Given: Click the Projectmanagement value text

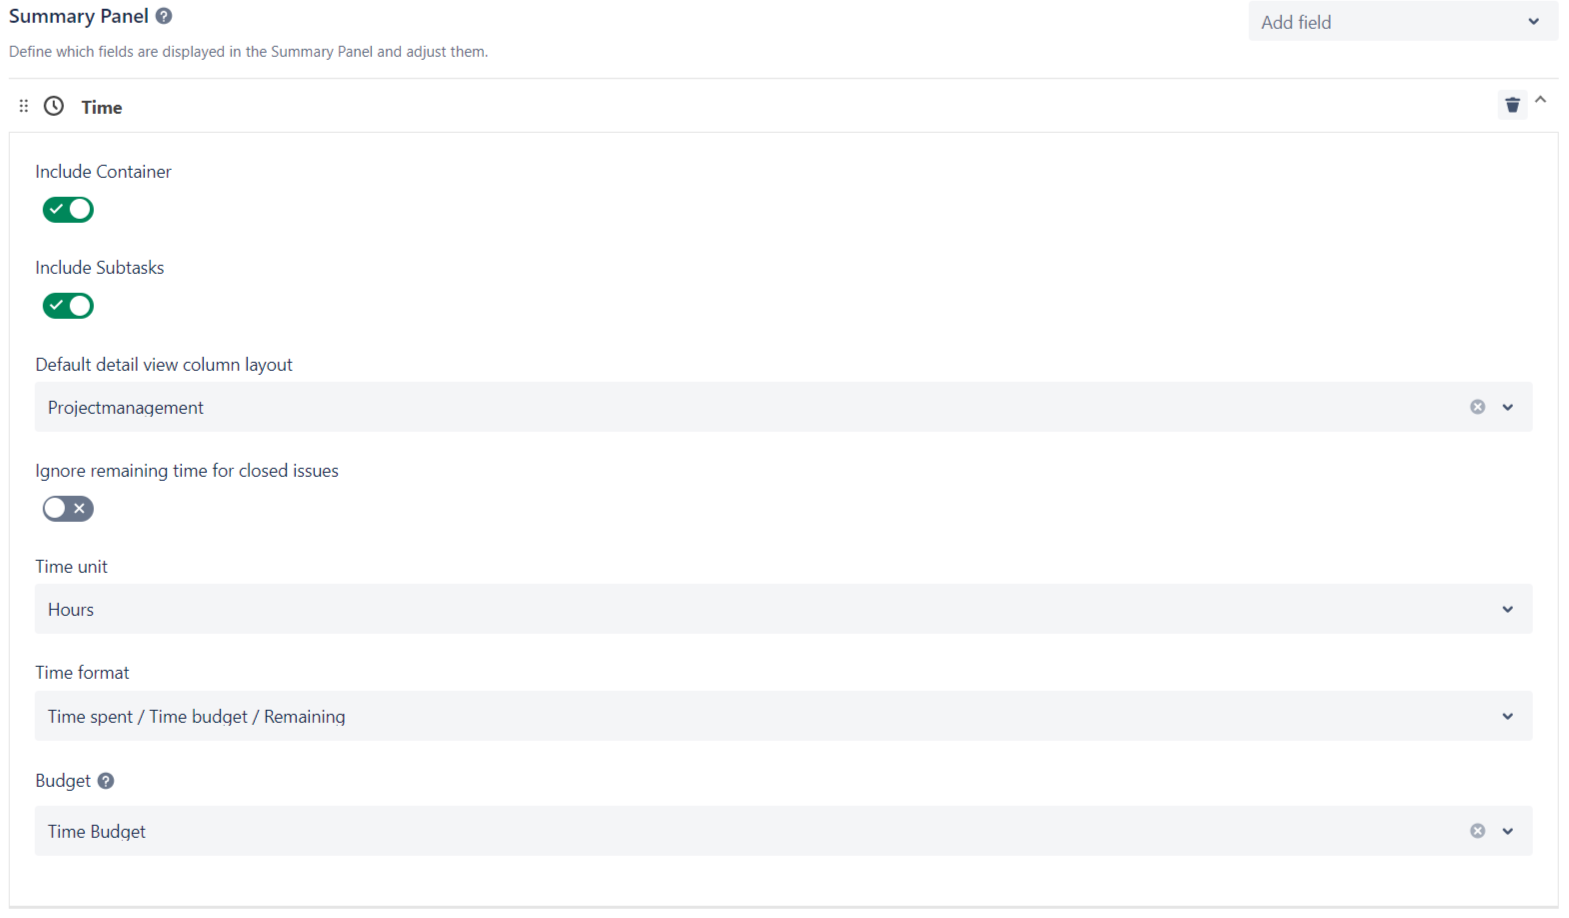Looking at the screenshot, I should click(126, 408).
